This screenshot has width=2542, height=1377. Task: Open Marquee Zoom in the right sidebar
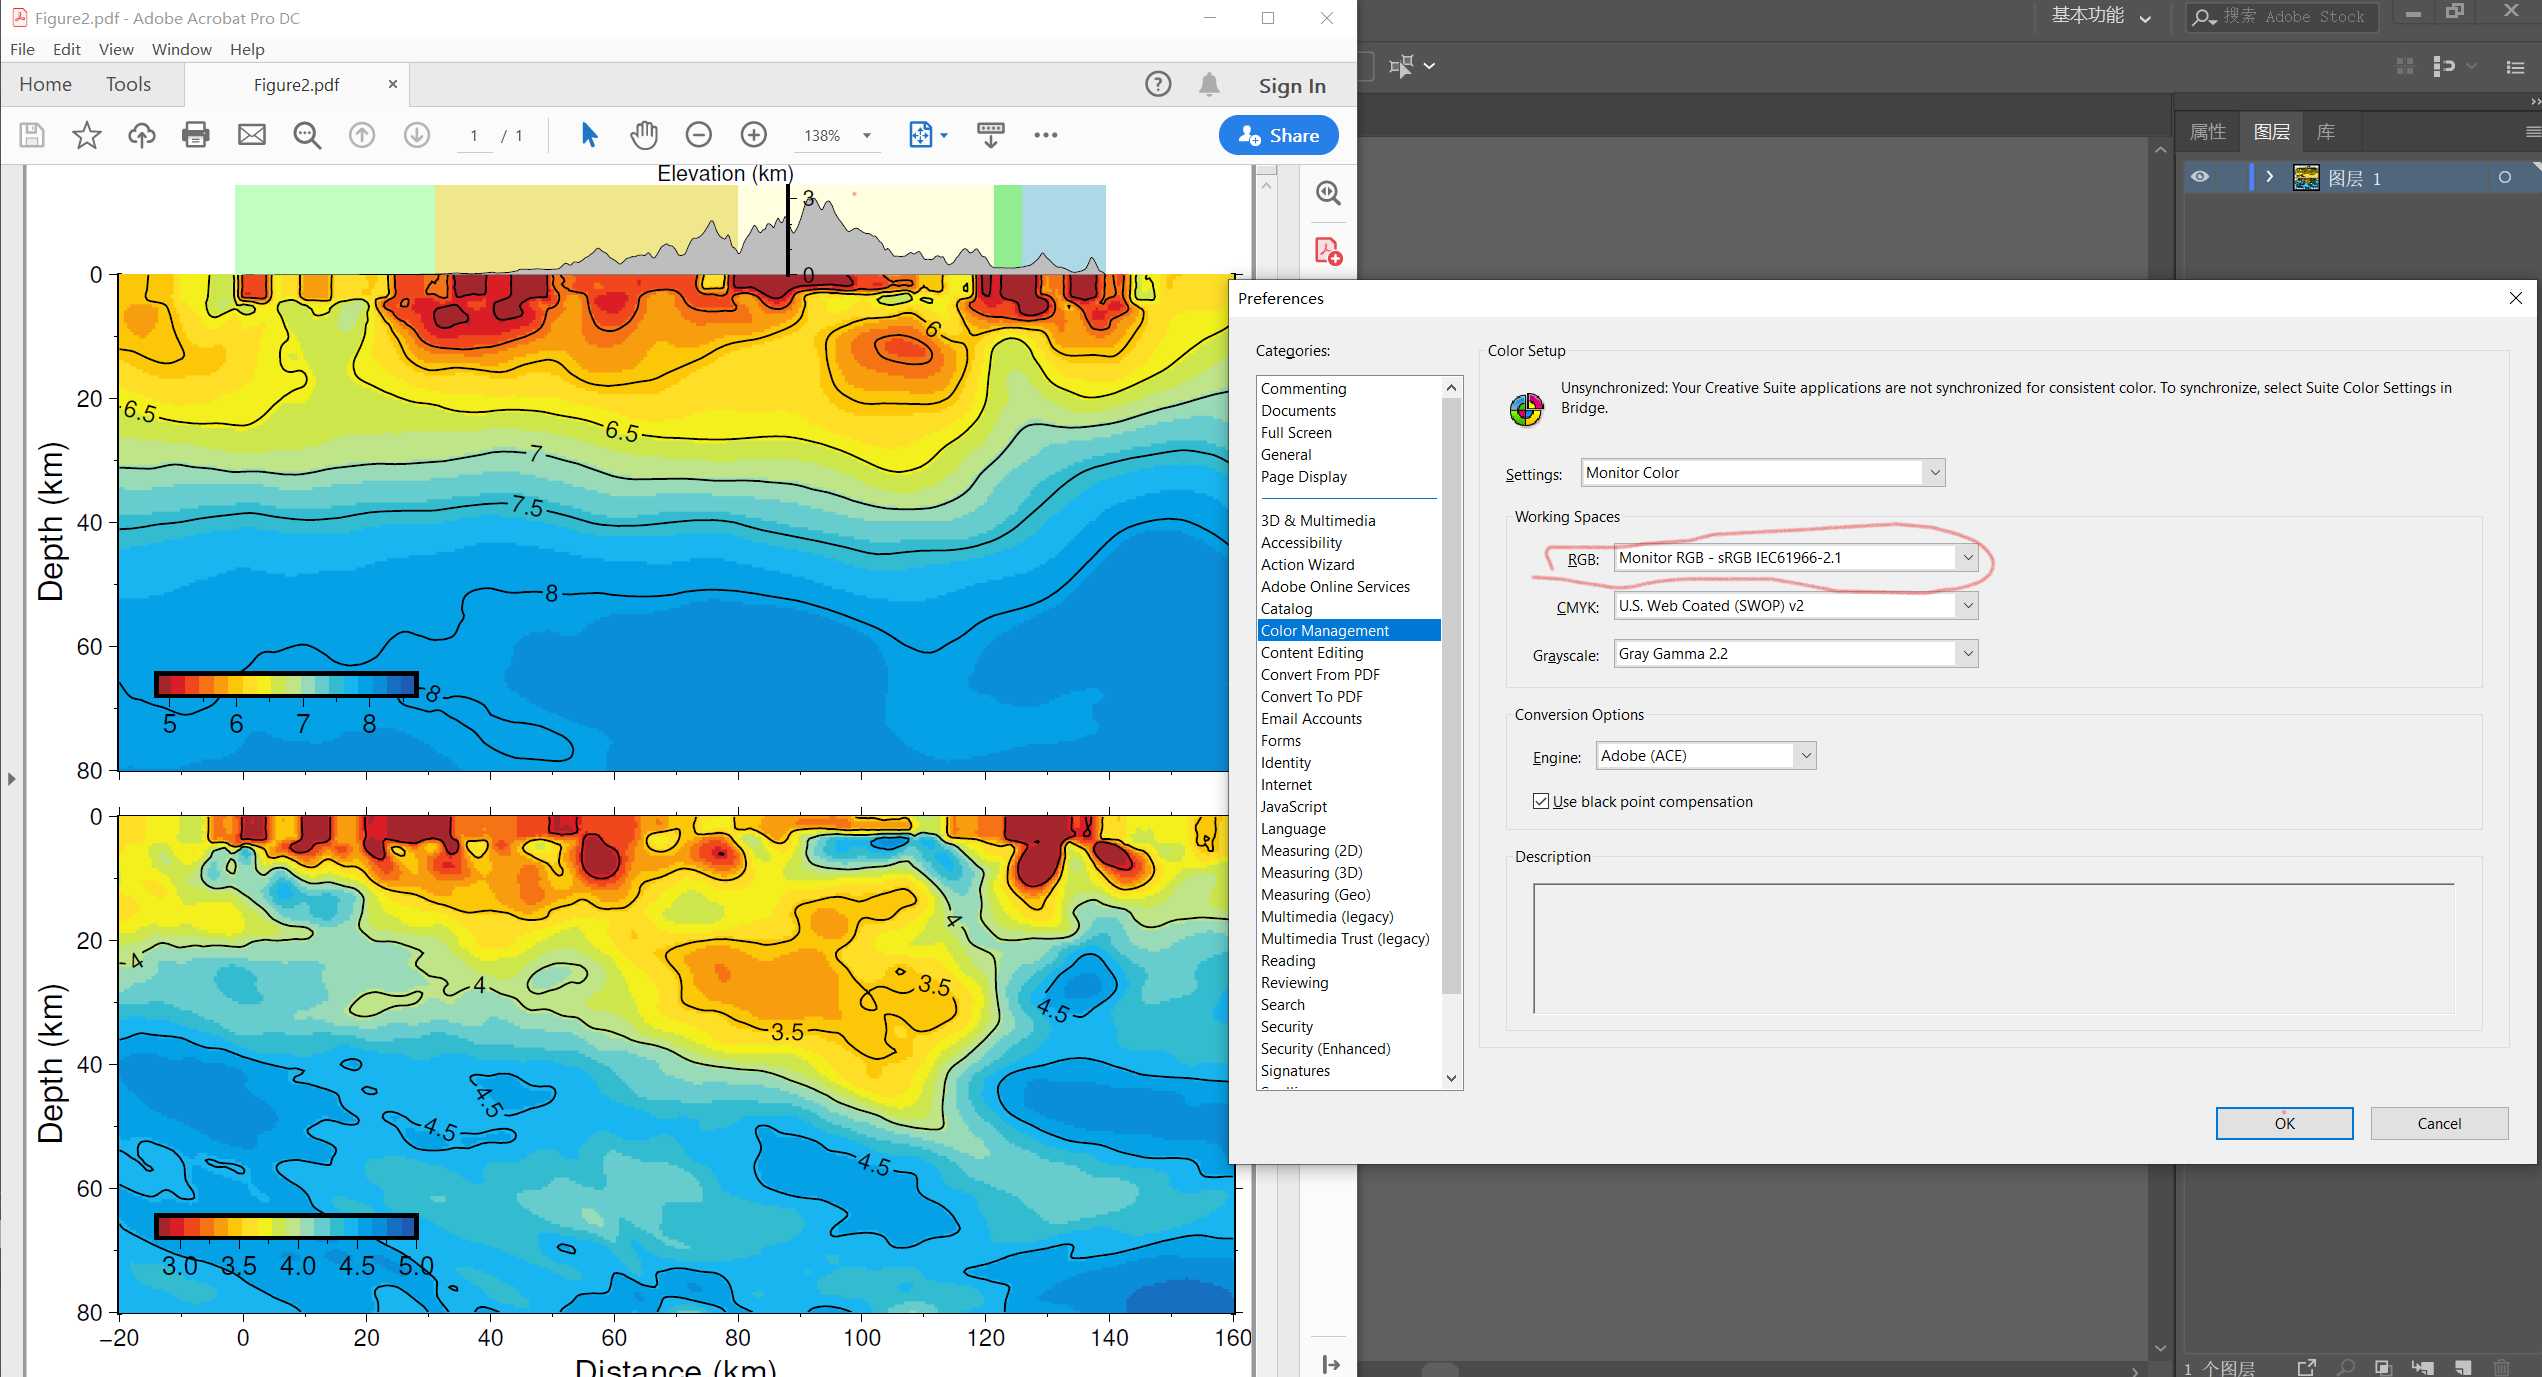click(x=1328, y=192)
